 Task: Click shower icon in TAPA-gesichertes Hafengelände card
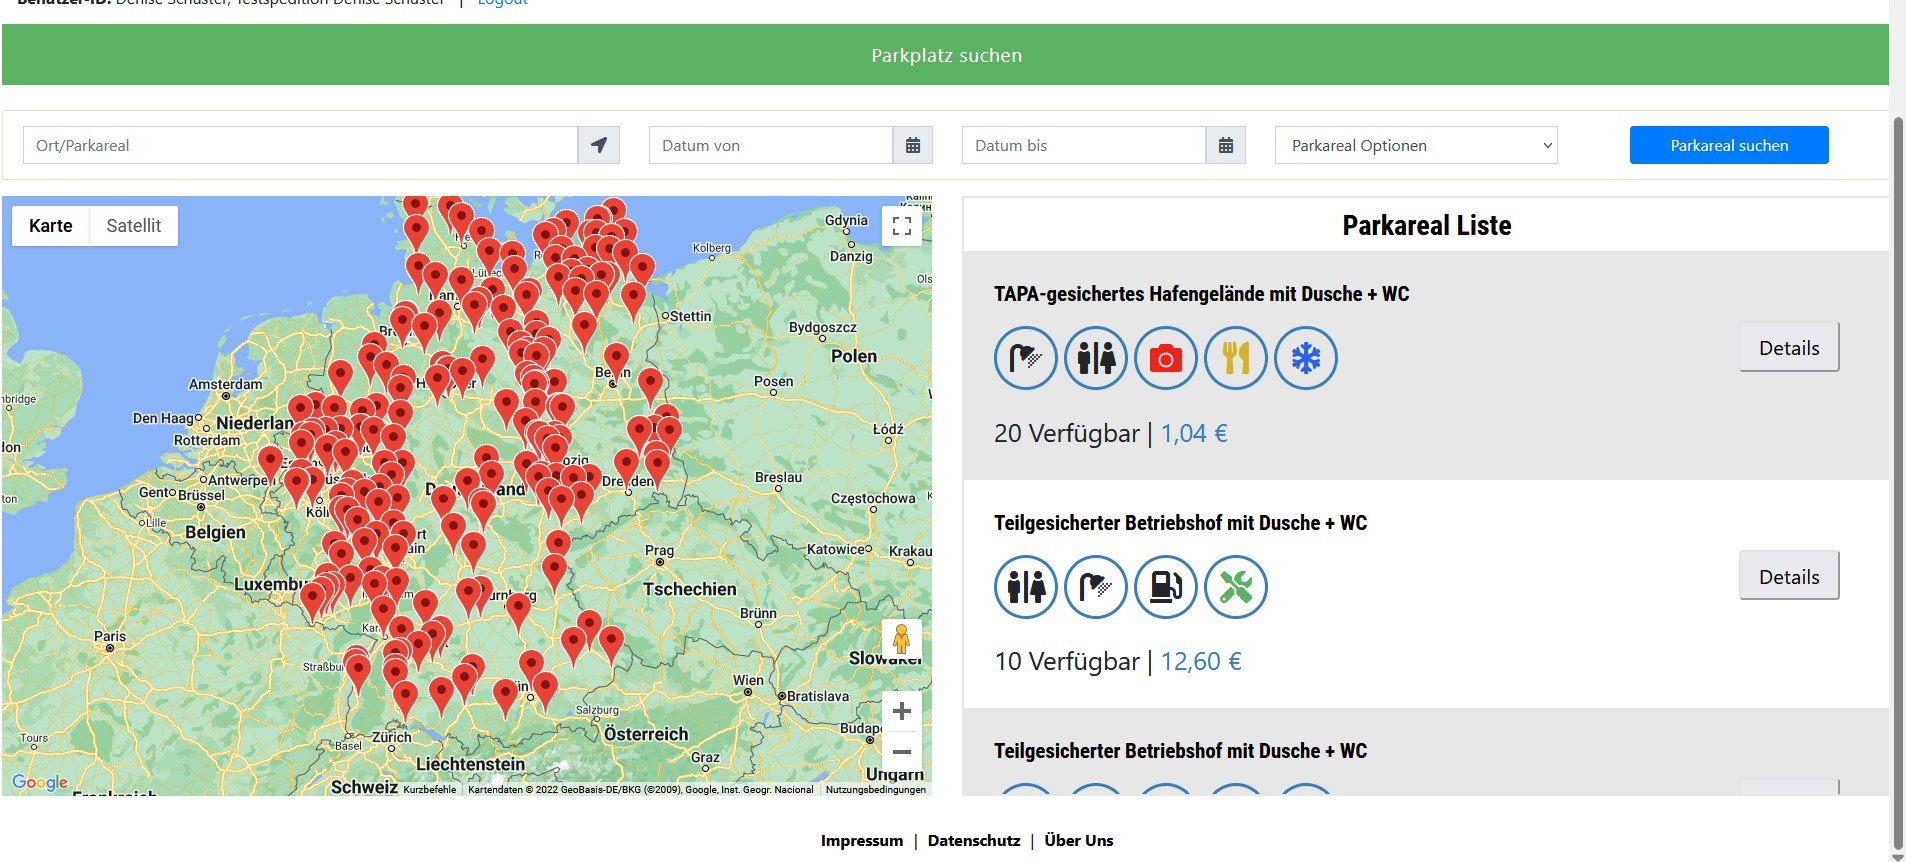pos(1026,358)
